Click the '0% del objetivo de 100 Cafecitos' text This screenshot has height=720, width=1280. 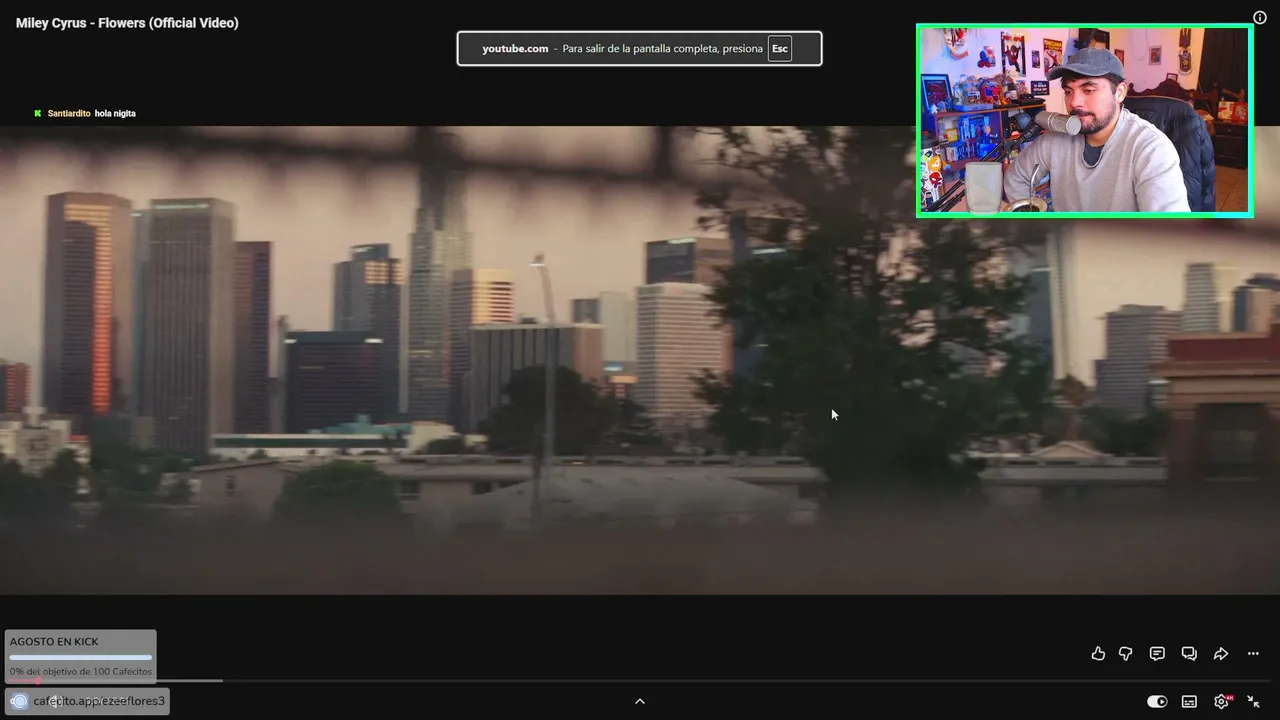click(81, 671)
